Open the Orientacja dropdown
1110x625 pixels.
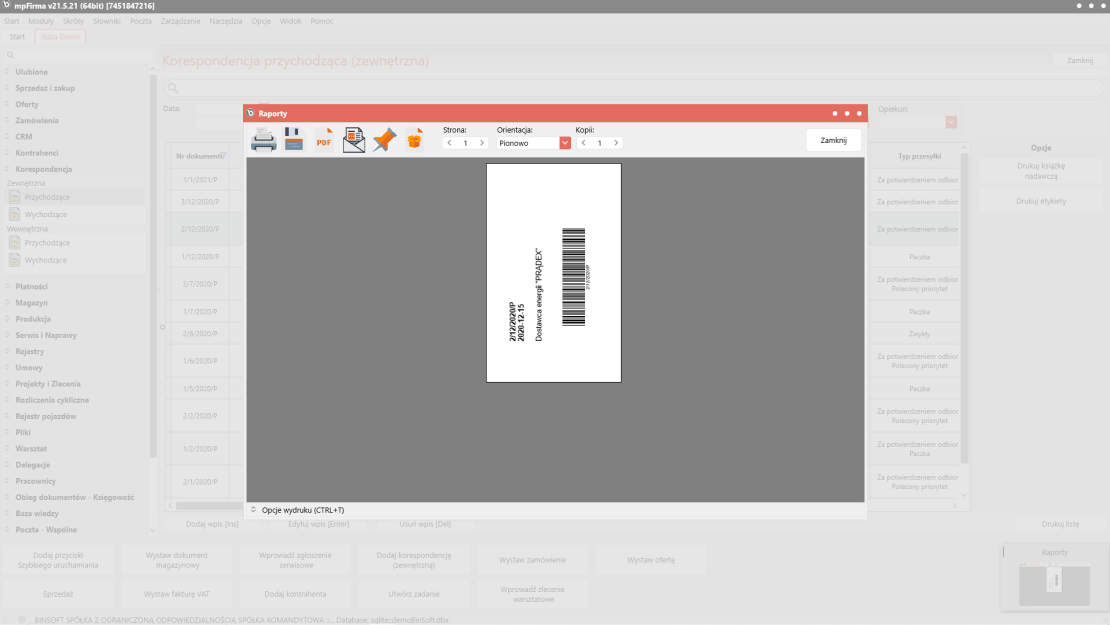[x=565, y=143]
